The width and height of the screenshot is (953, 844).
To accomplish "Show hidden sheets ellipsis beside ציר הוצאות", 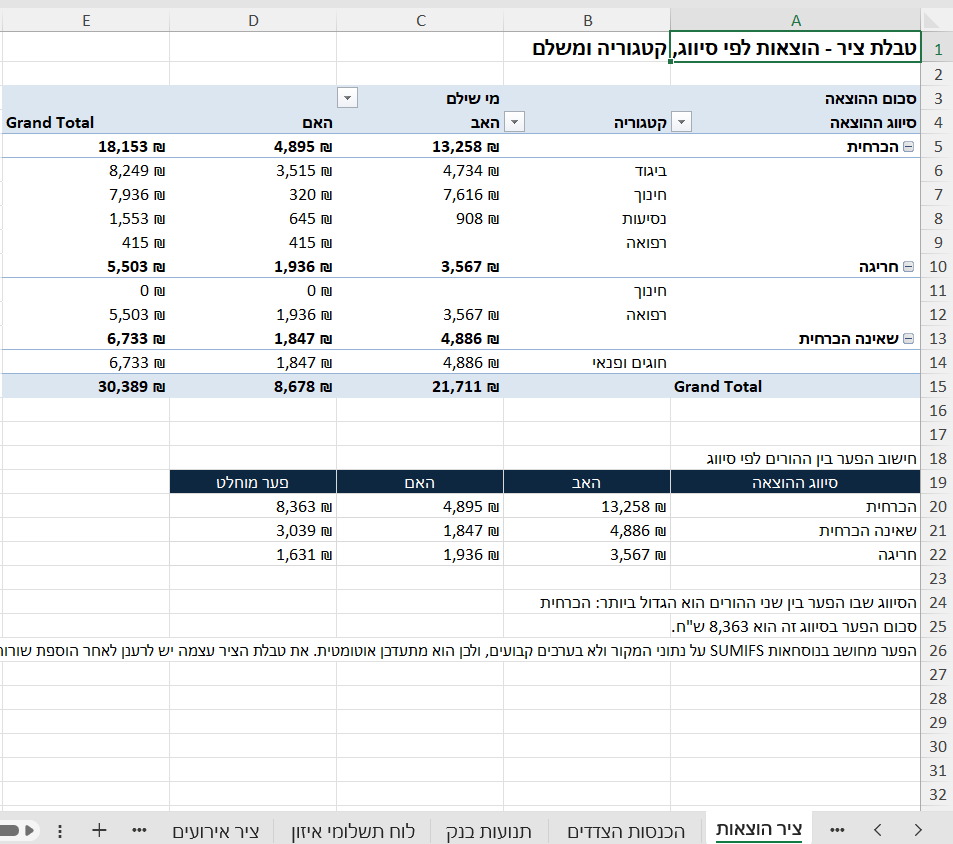I will click(838, 830).
